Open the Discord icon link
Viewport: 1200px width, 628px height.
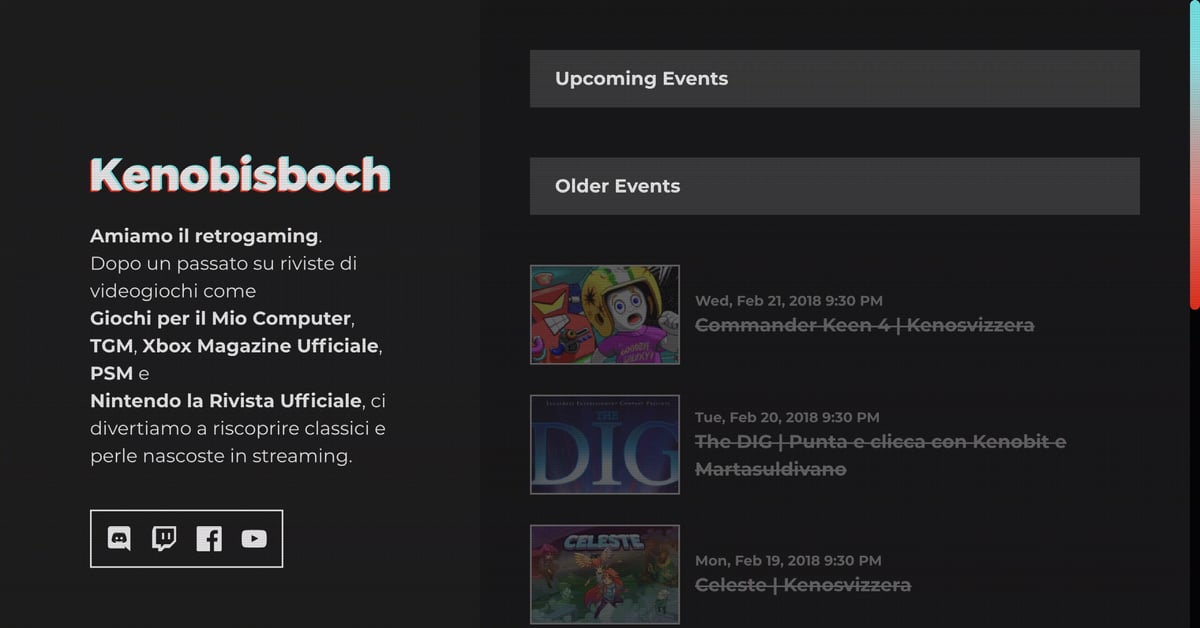click(x=119, y=539)
